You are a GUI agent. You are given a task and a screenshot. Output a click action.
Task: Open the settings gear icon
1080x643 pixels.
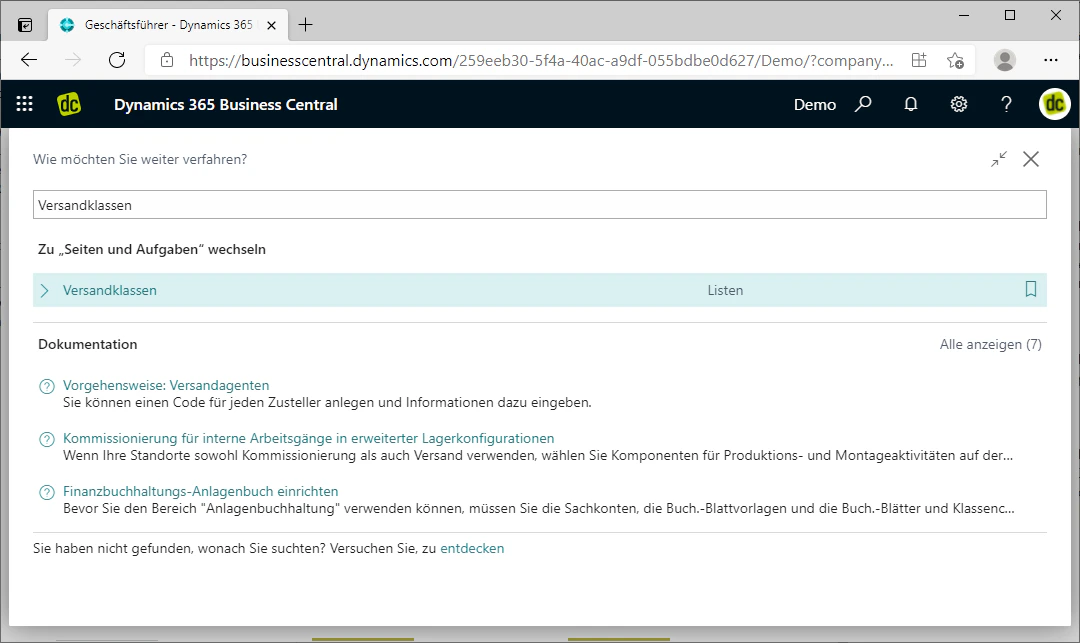[959, 104]
